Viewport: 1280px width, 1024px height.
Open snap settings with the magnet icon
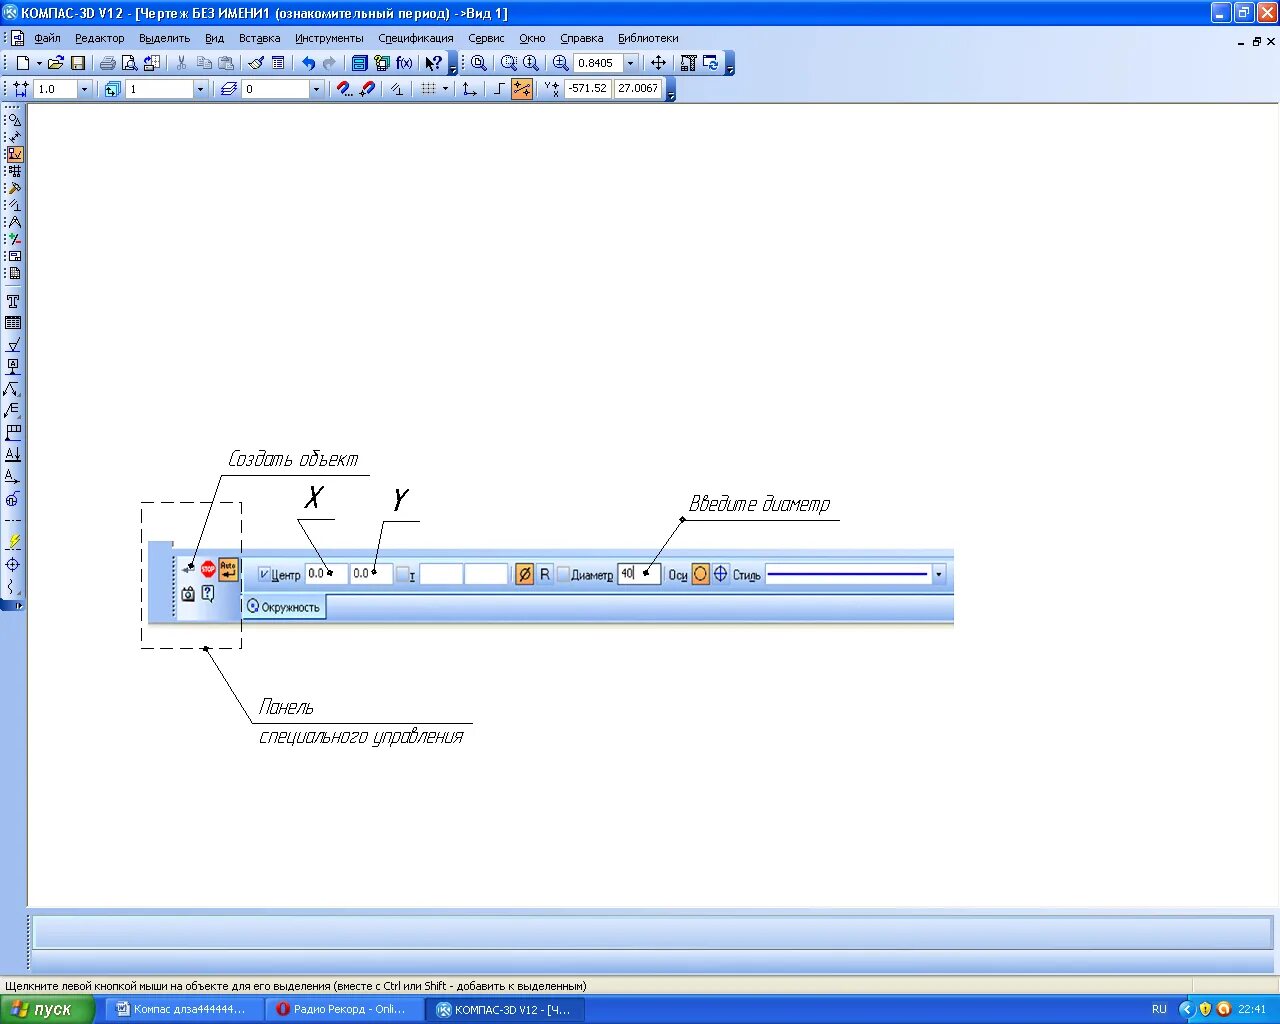pyautogui.click(x=345, y=89)
